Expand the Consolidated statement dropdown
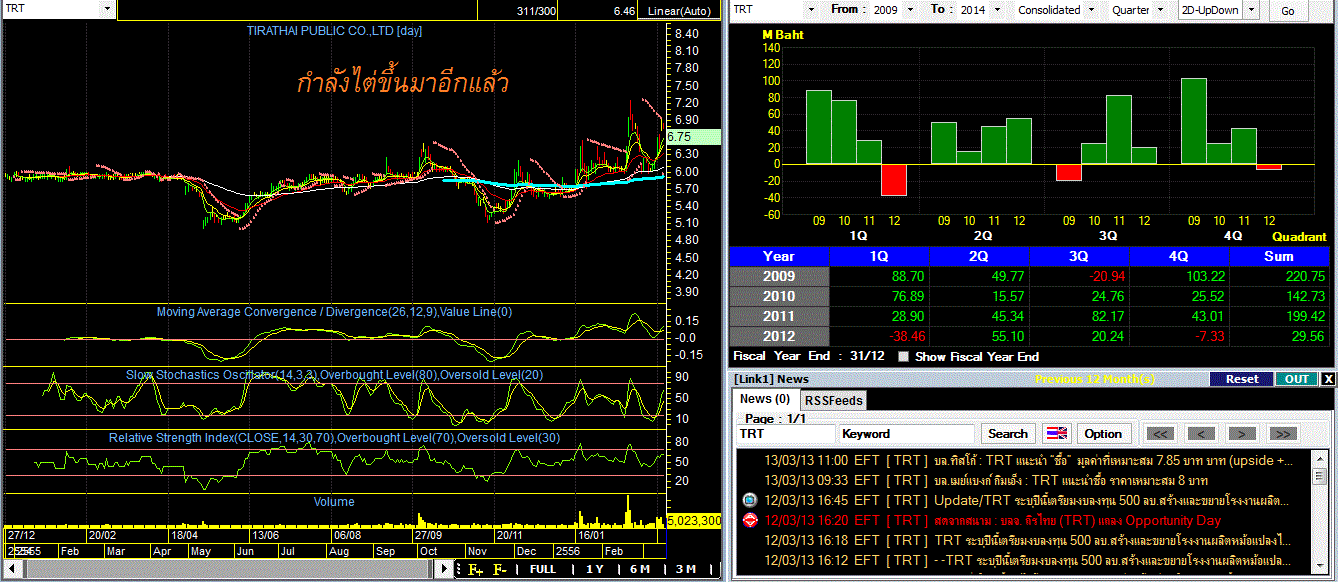Screen dimensions: 1339x582 pos(1057,10)
